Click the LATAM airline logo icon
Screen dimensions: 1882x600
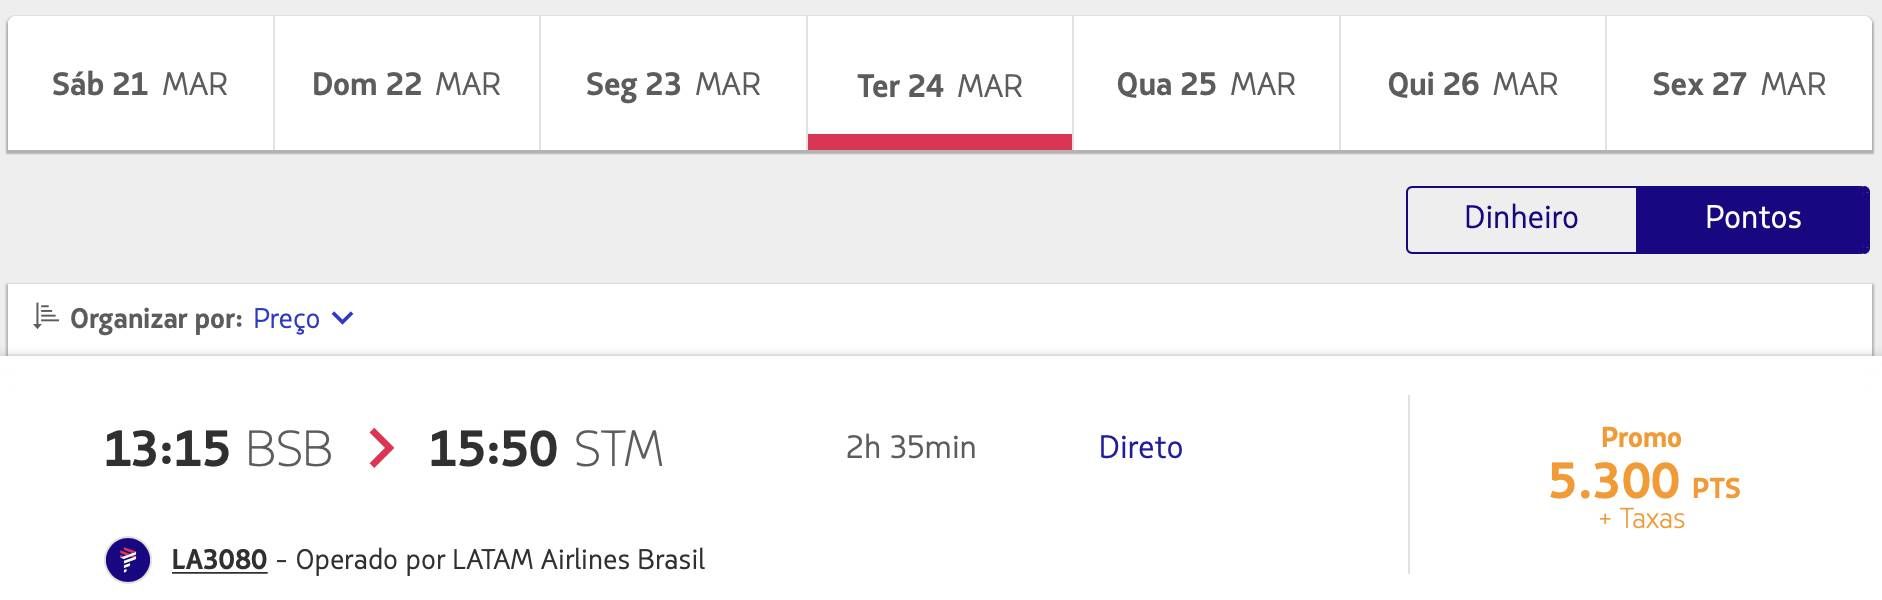128,559
